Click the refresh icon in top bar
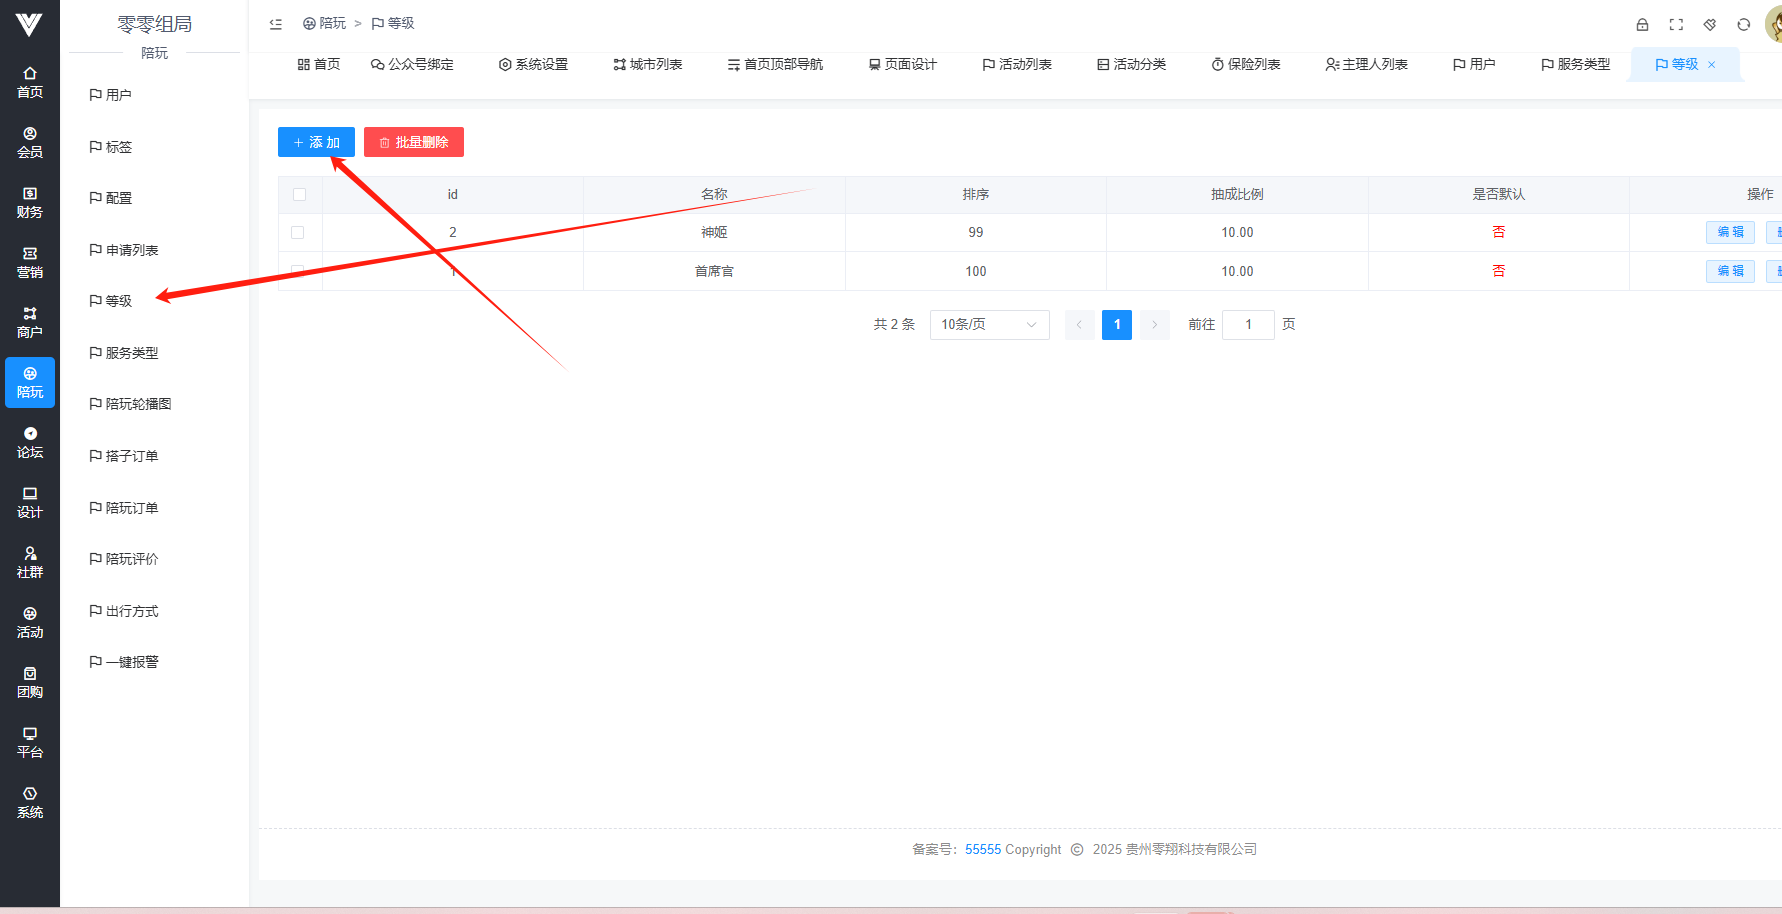Viewport: 1782px width, 914px height. click(x=1743, y=24)
